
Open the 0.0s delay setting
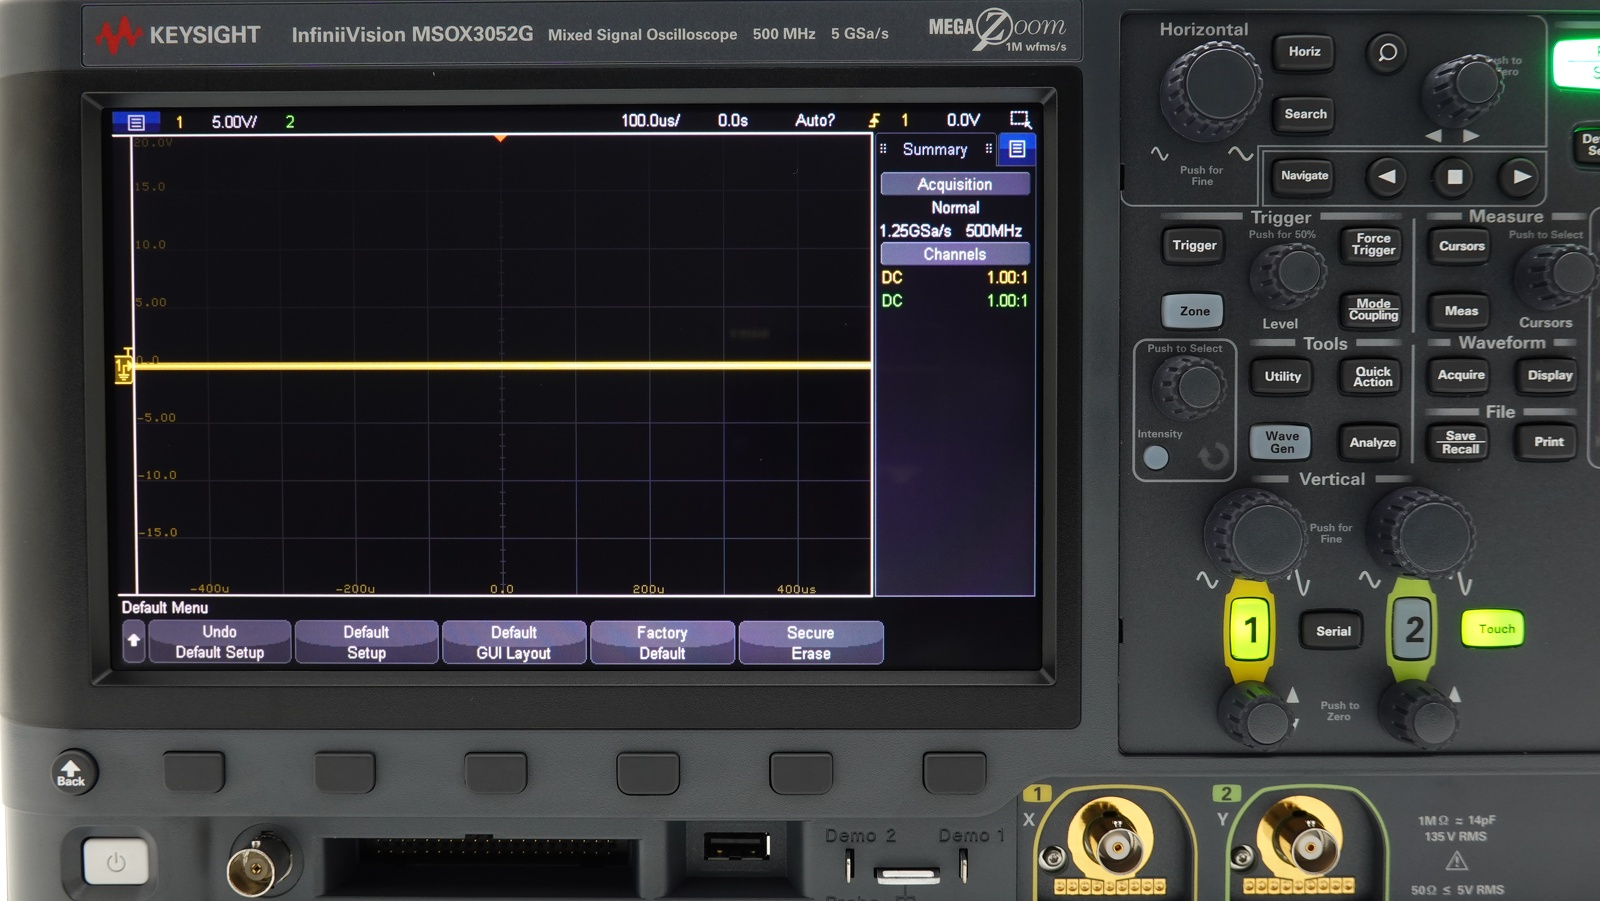[x=733, y=121]
